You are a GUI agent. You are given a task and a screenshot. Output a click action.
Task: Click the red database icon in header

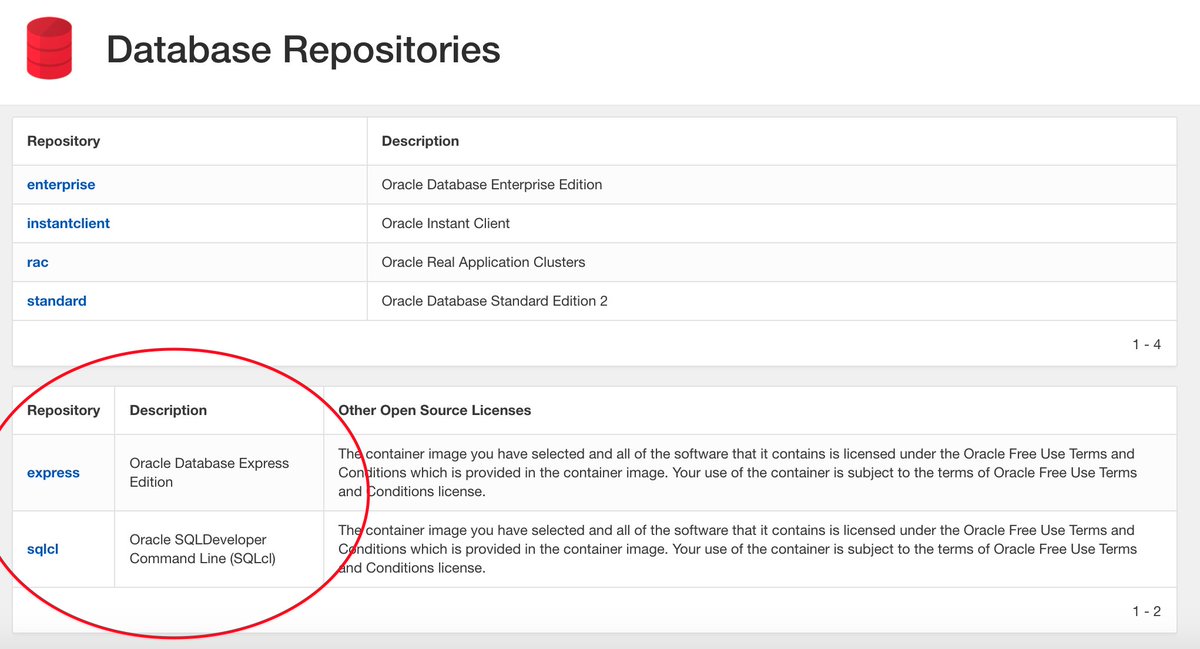click(x=49, y=47)
